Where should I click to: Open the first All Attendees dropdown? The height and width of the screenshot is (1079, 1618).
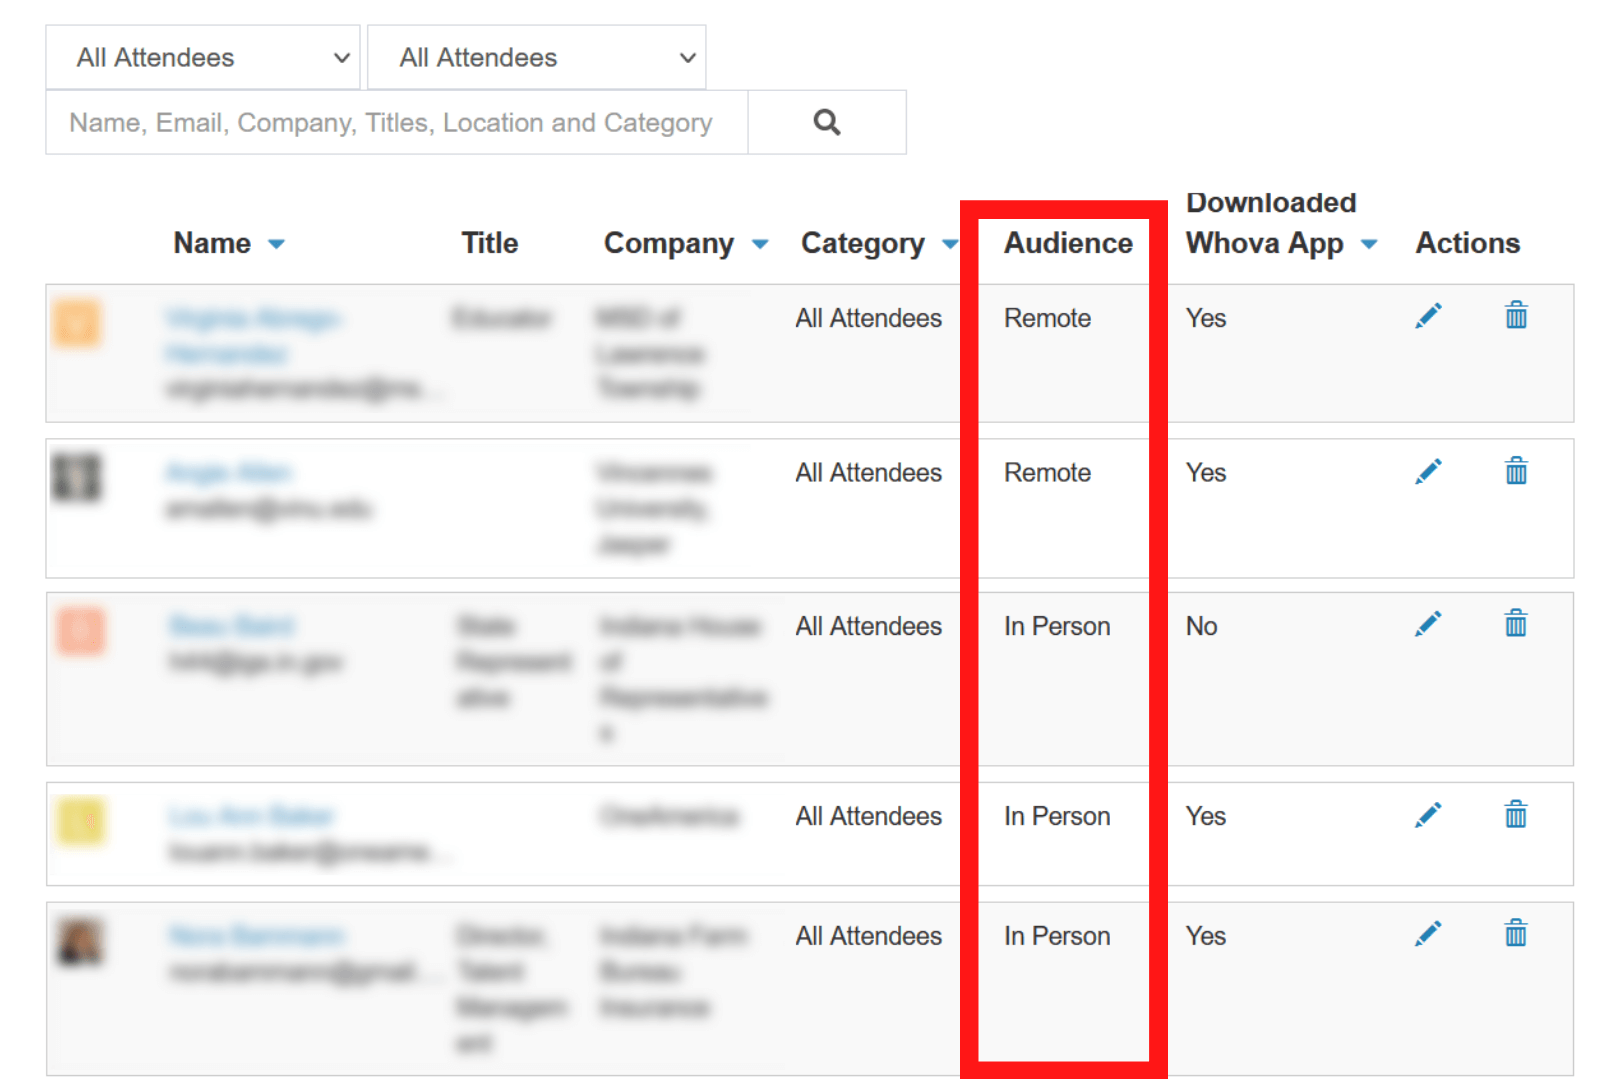tap(202, 58)
